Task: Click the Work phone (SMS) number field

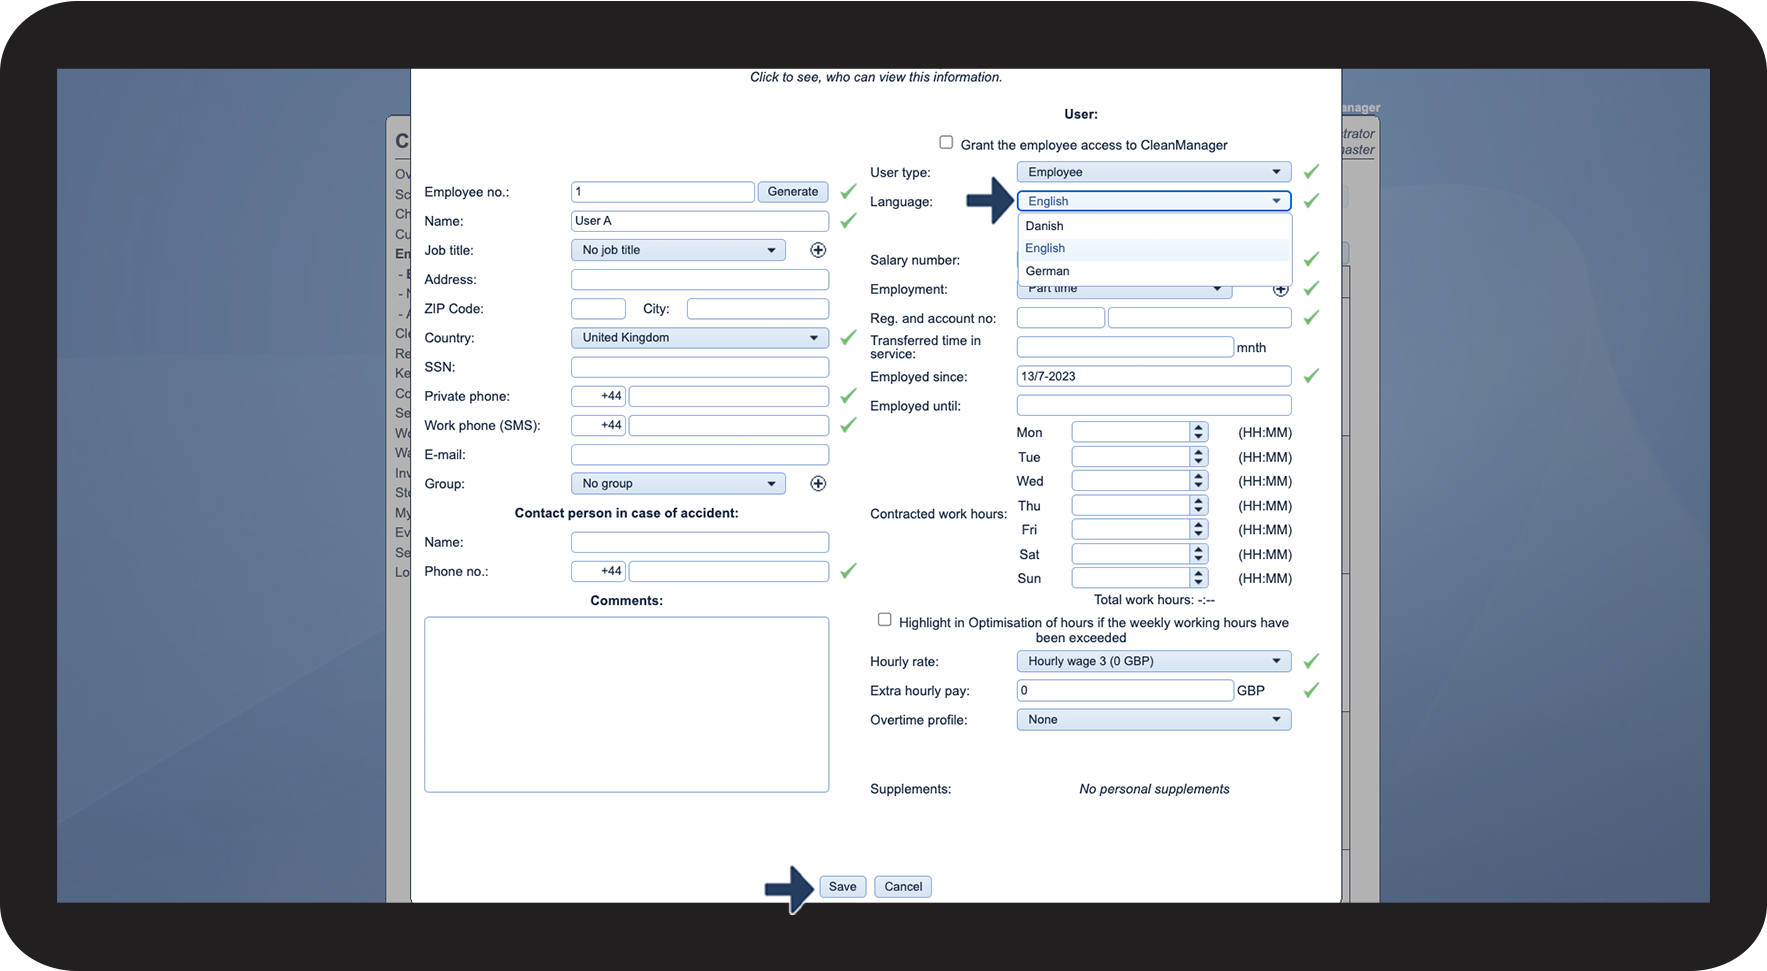Action: tap(729, 425)
